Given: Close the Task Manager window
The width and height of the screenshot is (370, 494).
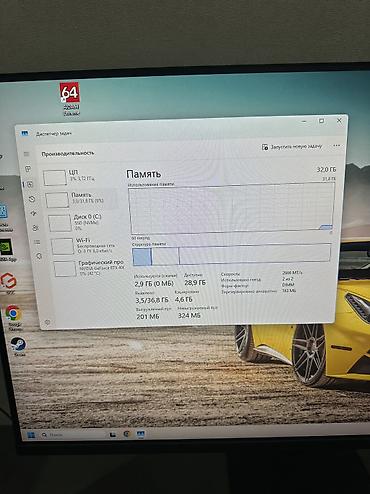Looking at the screenshot, I should coord(339,120).
